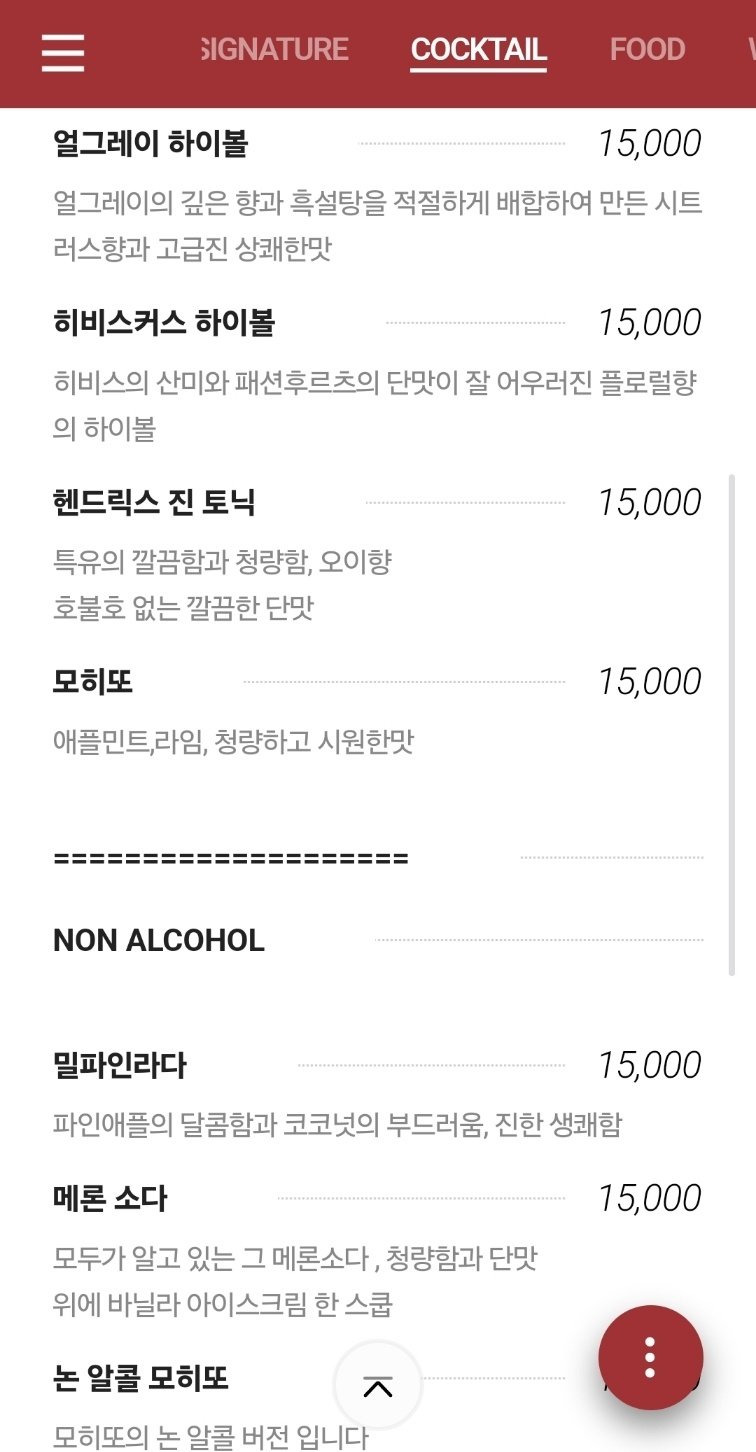This screenshot has height=1452, width=756.
Task: Switch to the SIGNATURE tab
Action: pyautogui.click(x=275, y=49)
